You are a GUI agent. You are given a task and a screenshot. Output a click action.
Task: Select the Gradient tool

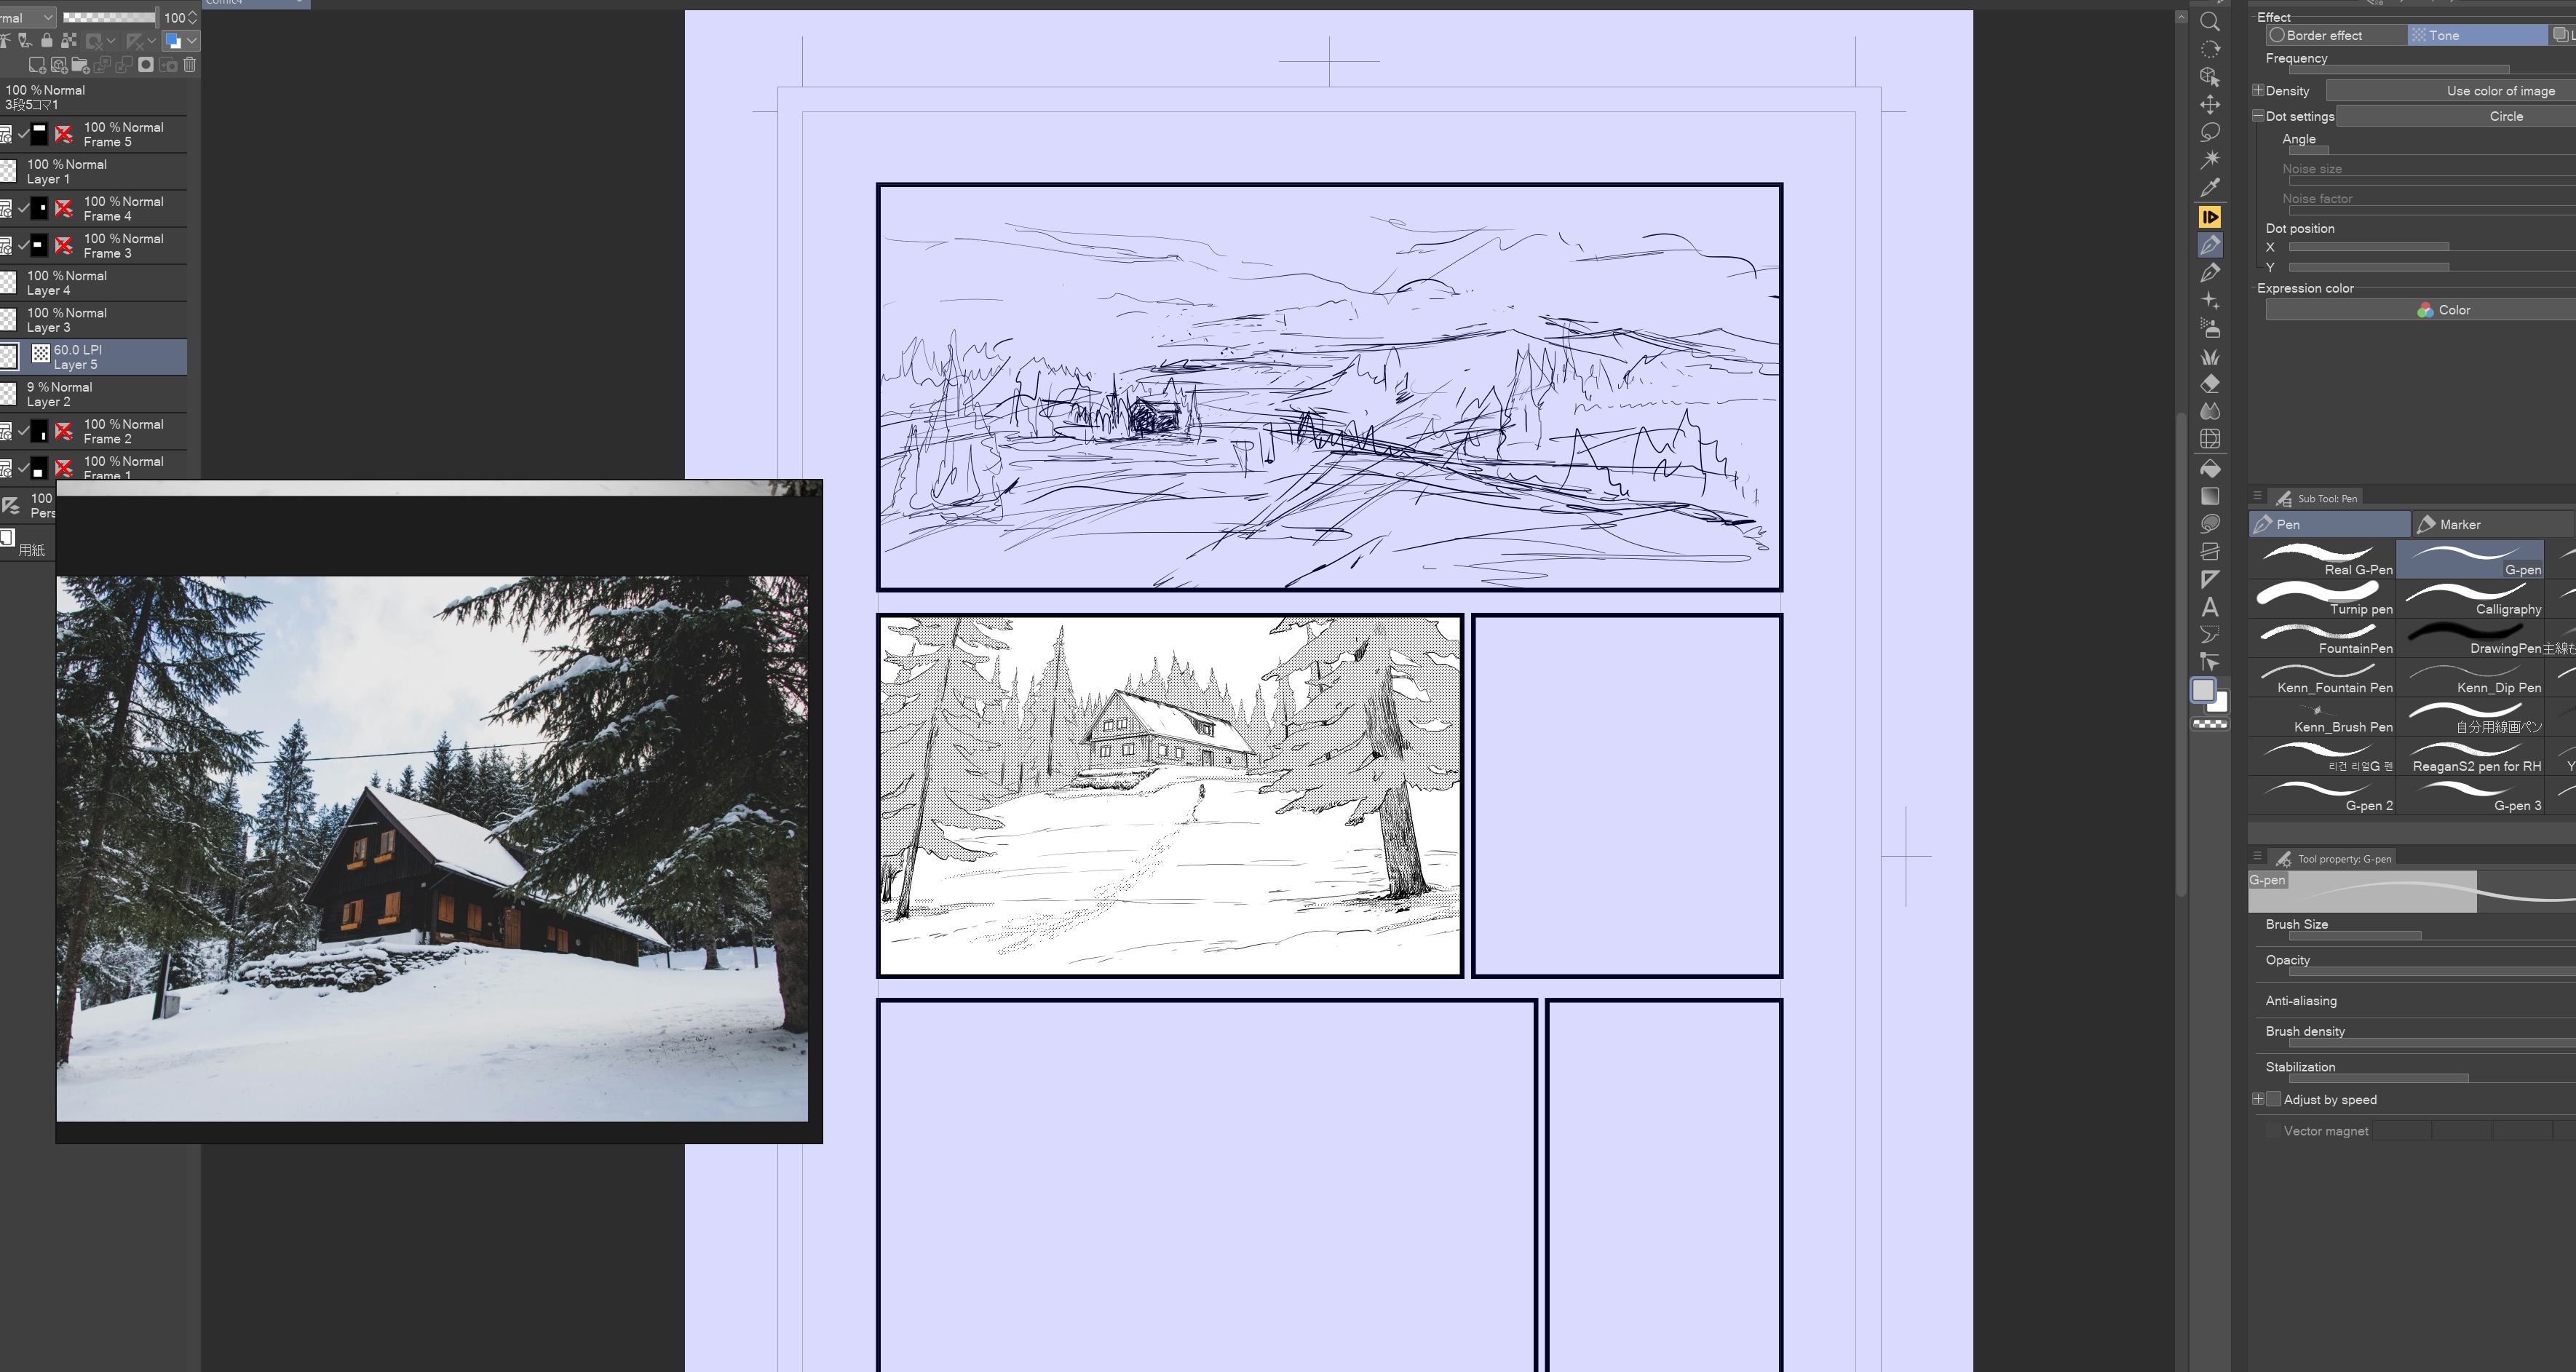[2210, 496]
